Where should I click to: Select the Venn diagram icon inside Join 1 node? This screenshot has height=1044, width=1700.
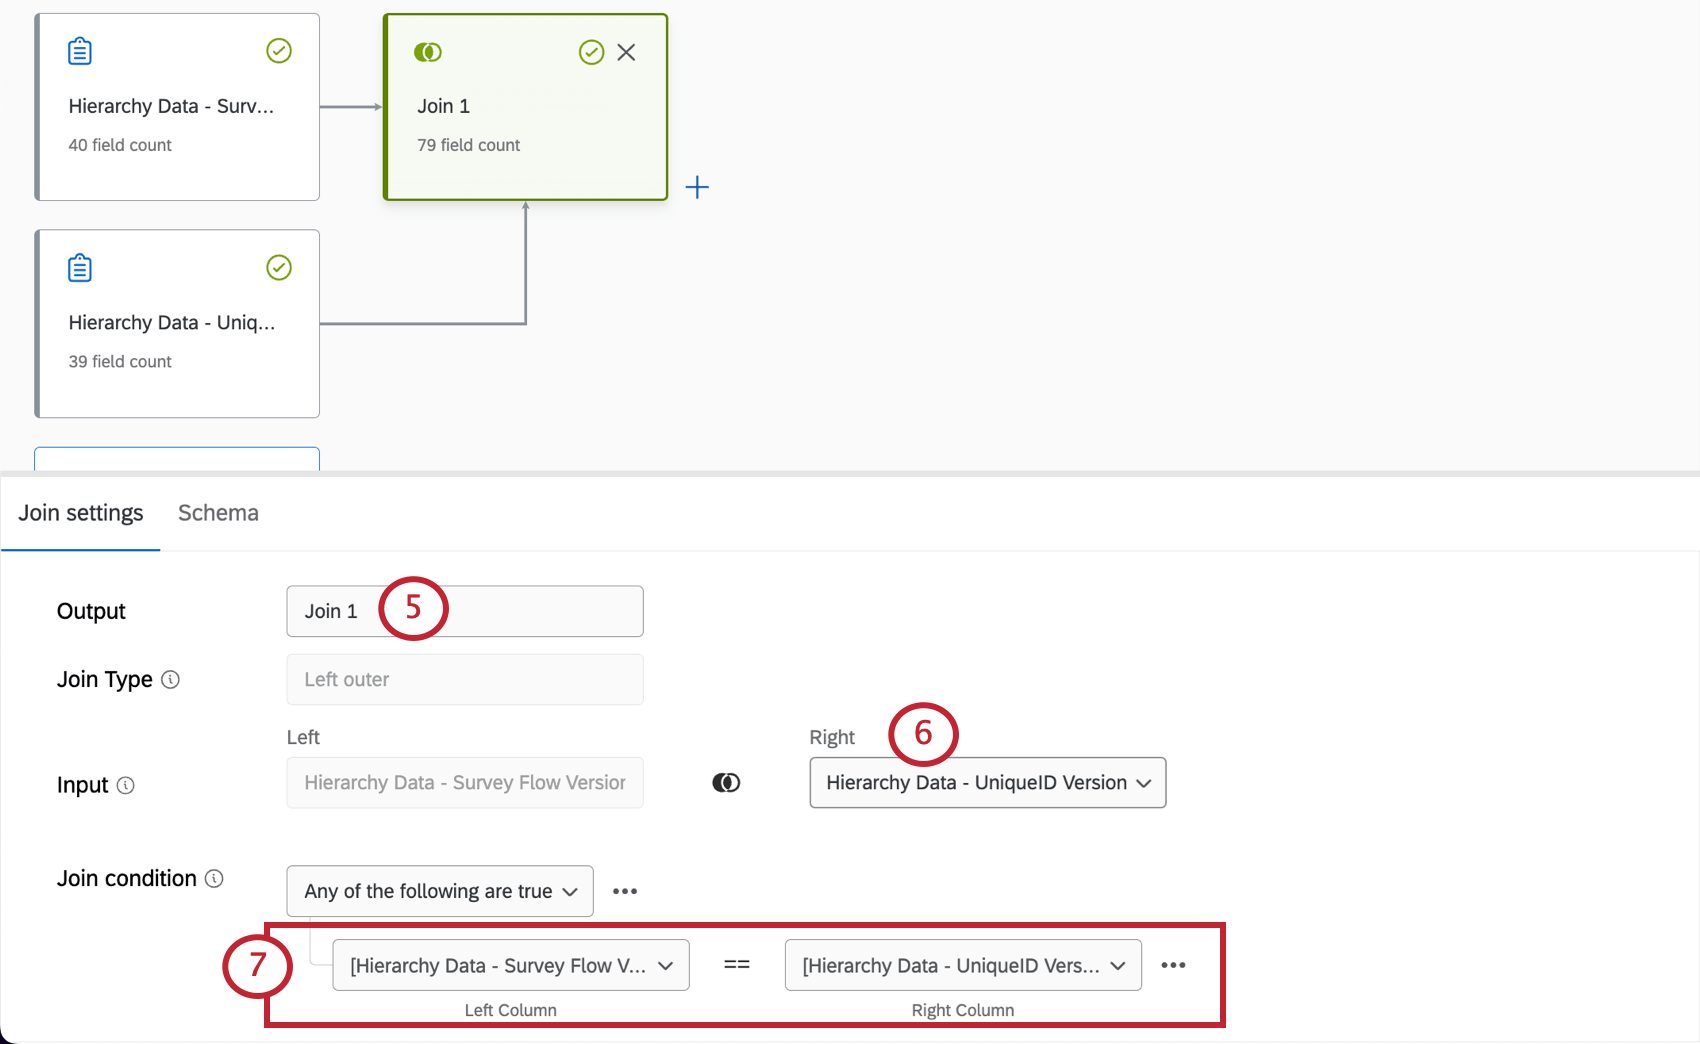pos(428,52)
